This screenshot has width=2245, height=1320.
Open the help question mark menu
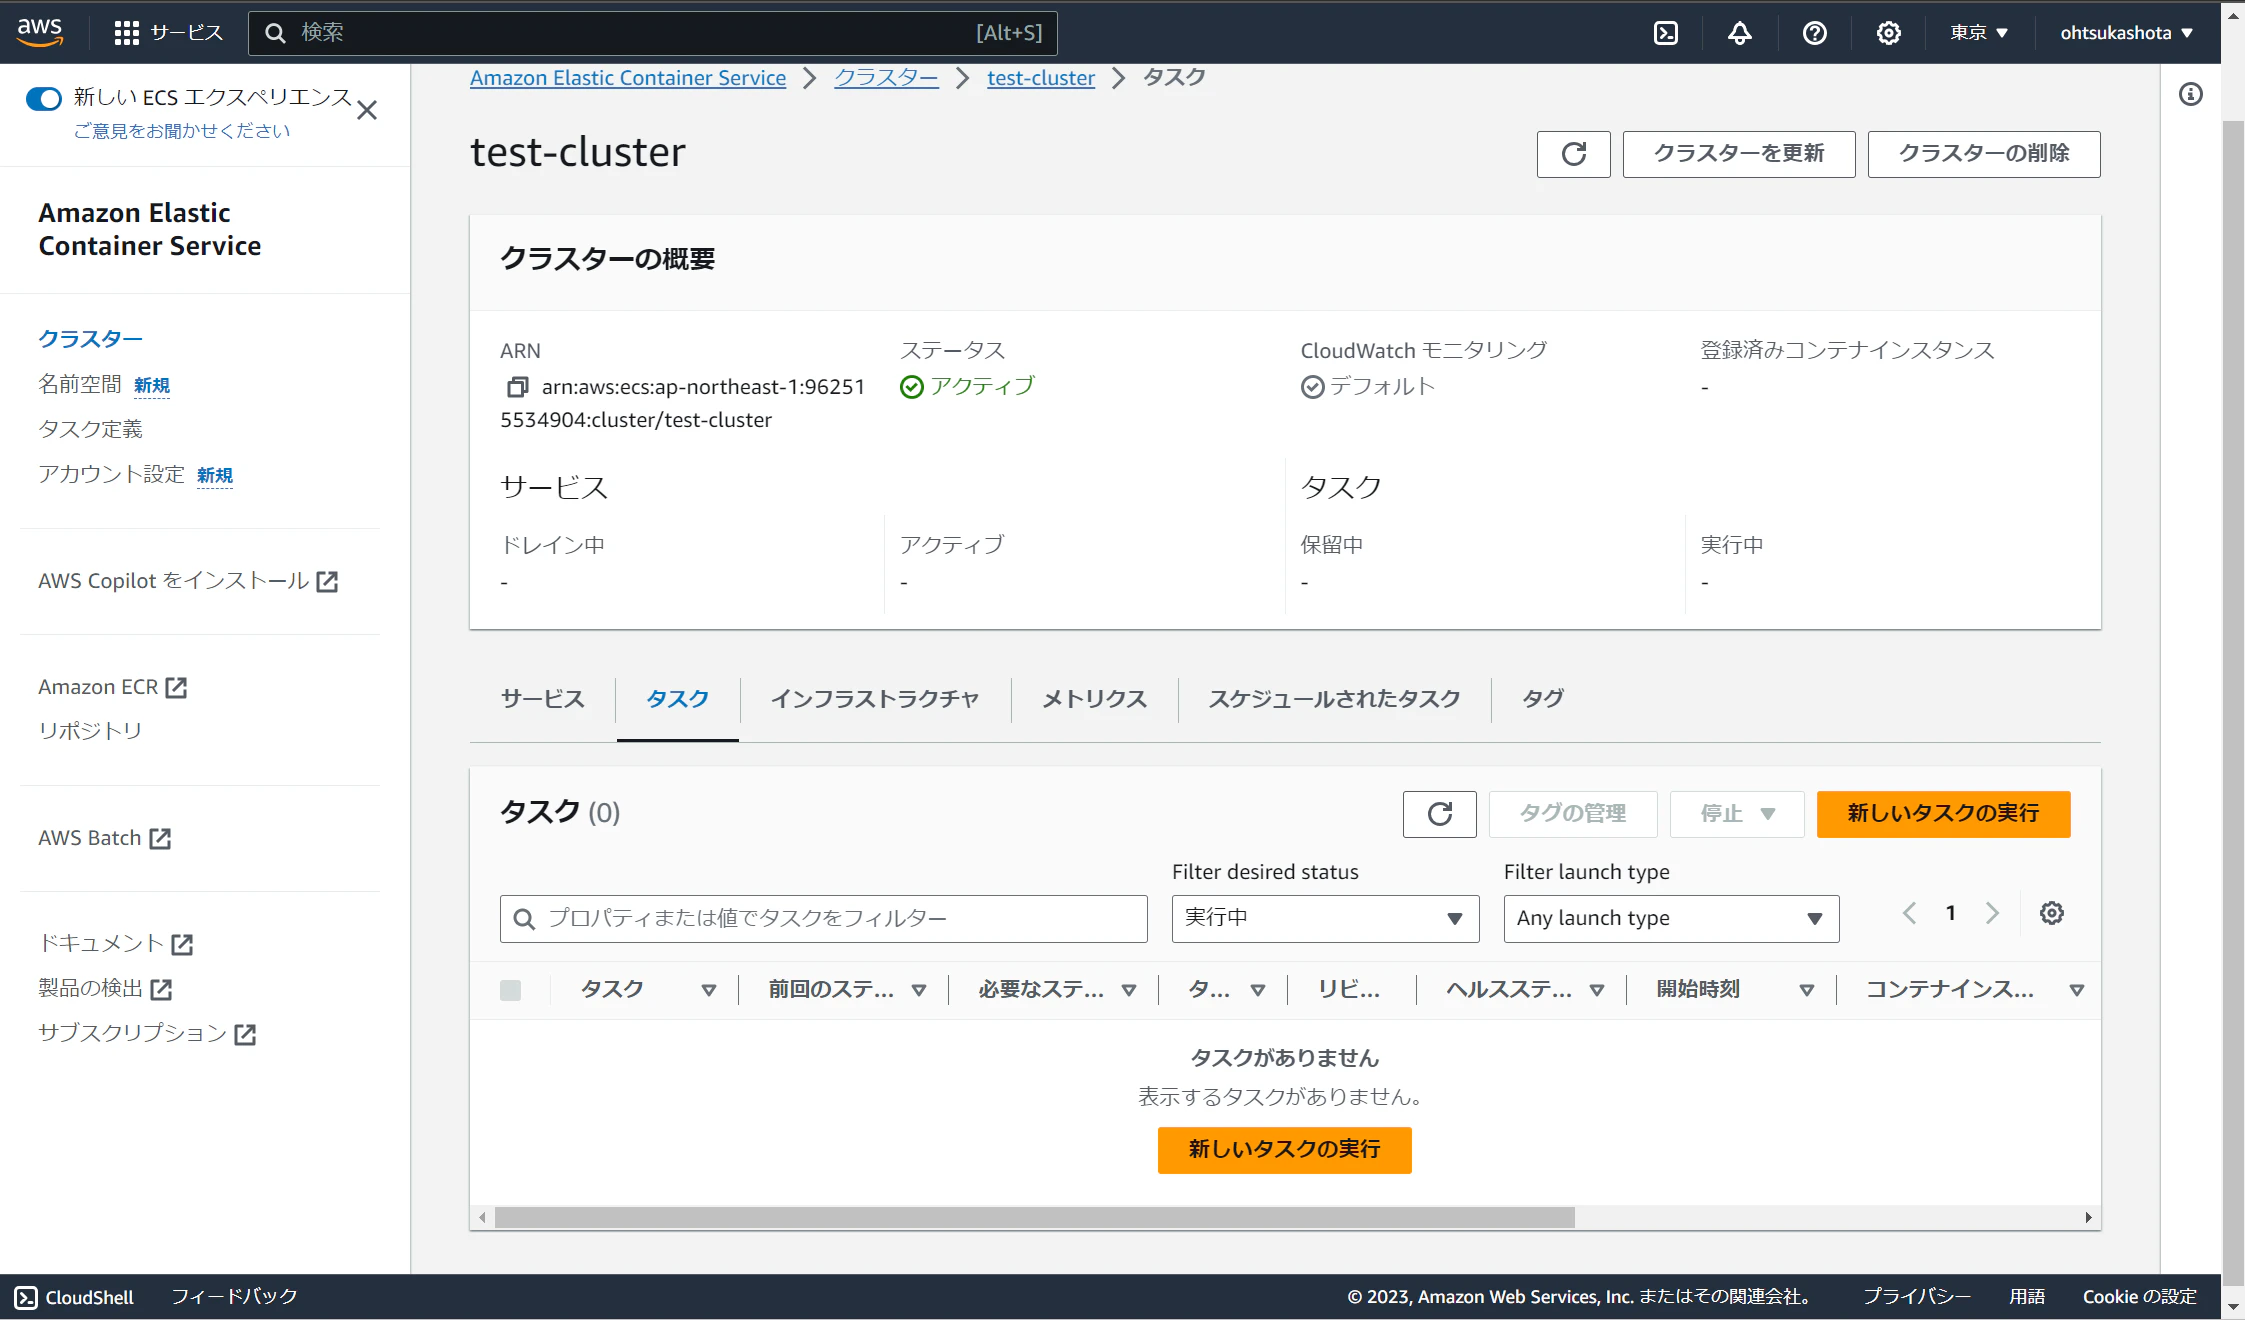(1815, 33)
